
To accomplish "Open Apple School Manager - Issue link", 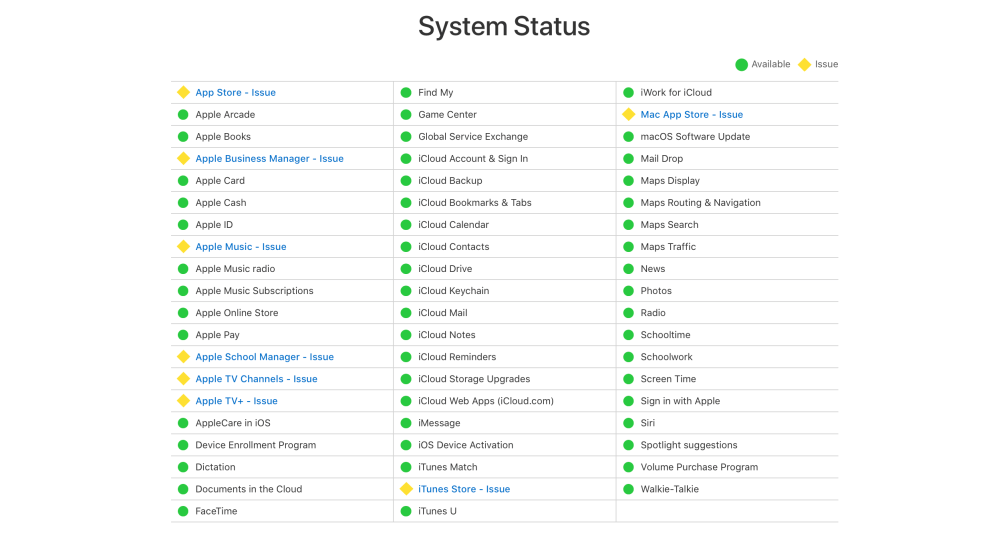I will click(264, 357).
